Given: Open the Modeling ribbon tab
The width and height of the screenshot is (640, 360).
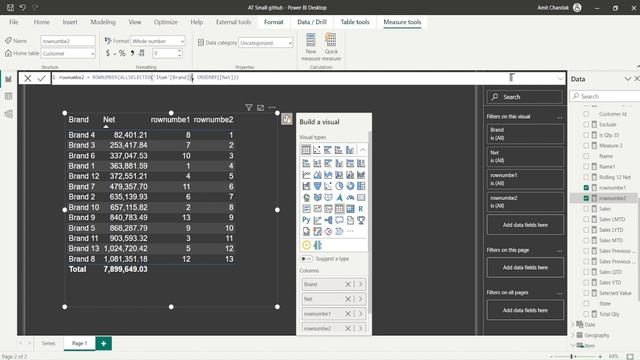Looking at the screenshot, I should click(103, 22).
